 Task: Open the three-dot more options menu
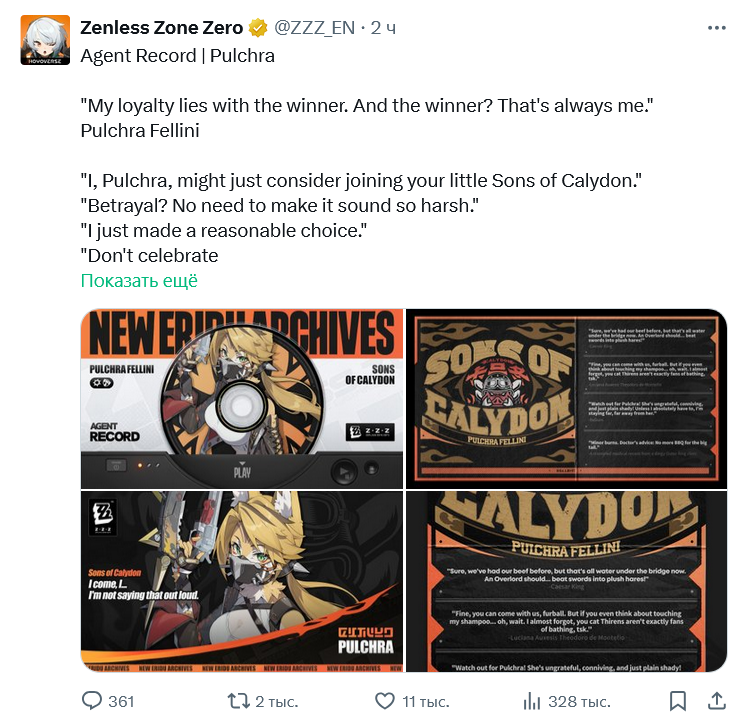click(717, 28)
